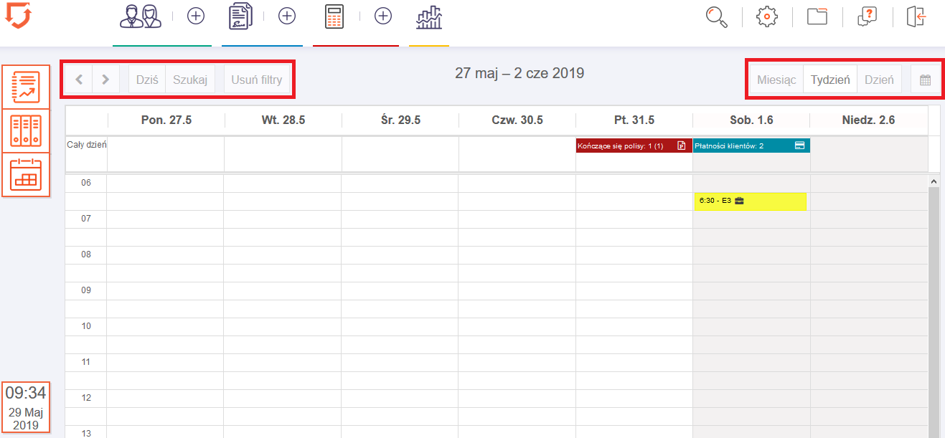945x438 pixels.
Task: Click the Dziś button
Action: (147, 80)
